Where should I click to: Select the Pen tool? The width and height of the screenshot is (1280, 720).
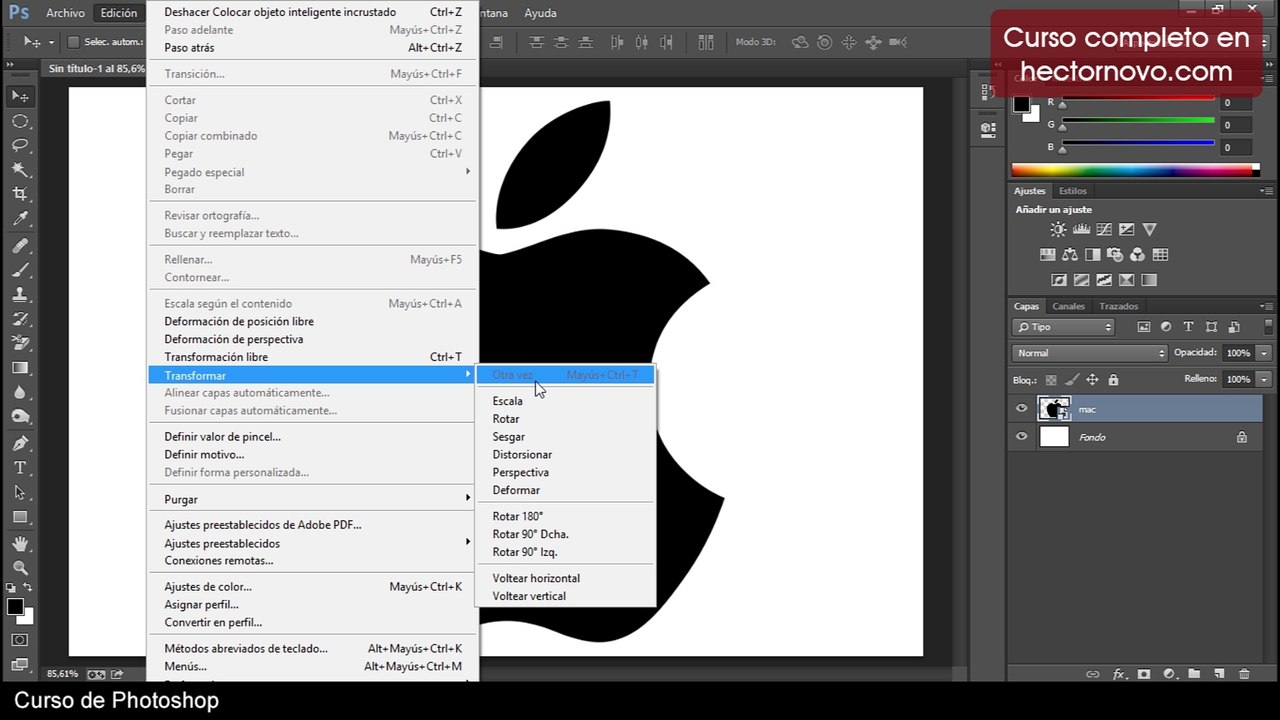[x=20, y=443]
